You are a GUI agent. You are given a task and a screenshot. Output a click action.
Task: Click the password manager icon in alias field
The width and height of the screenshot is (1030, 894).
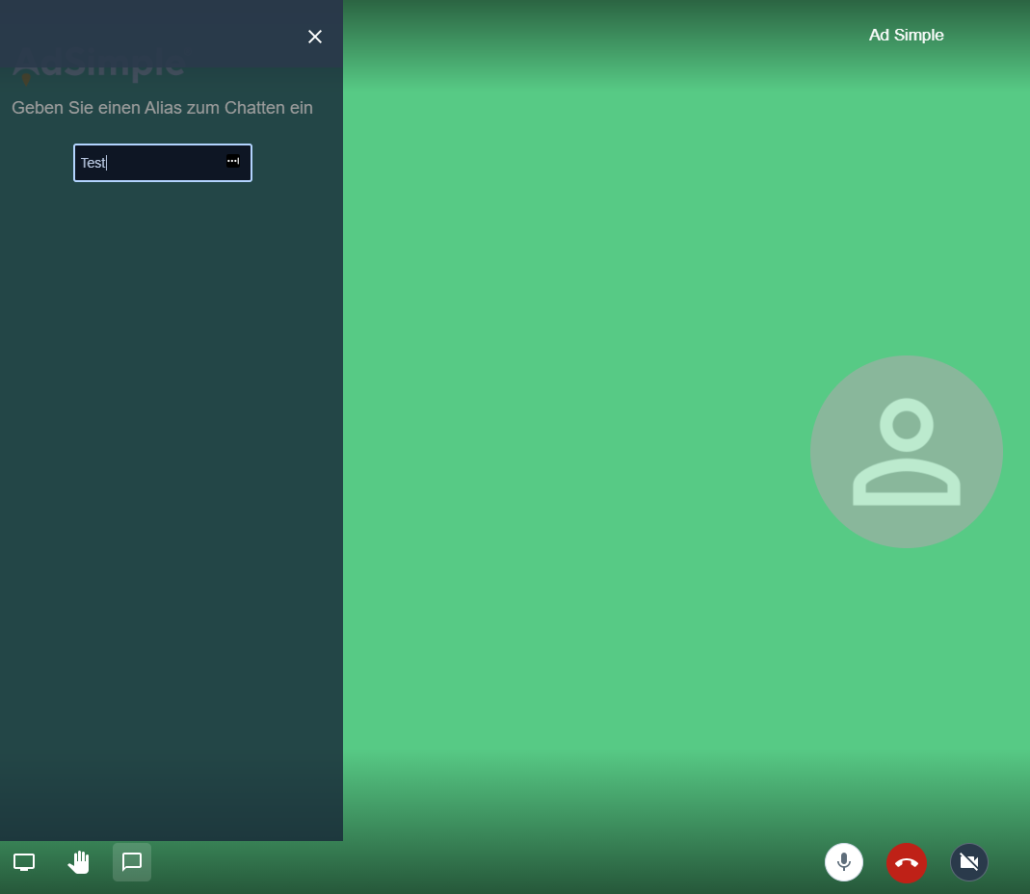click(x=233, y=161)
